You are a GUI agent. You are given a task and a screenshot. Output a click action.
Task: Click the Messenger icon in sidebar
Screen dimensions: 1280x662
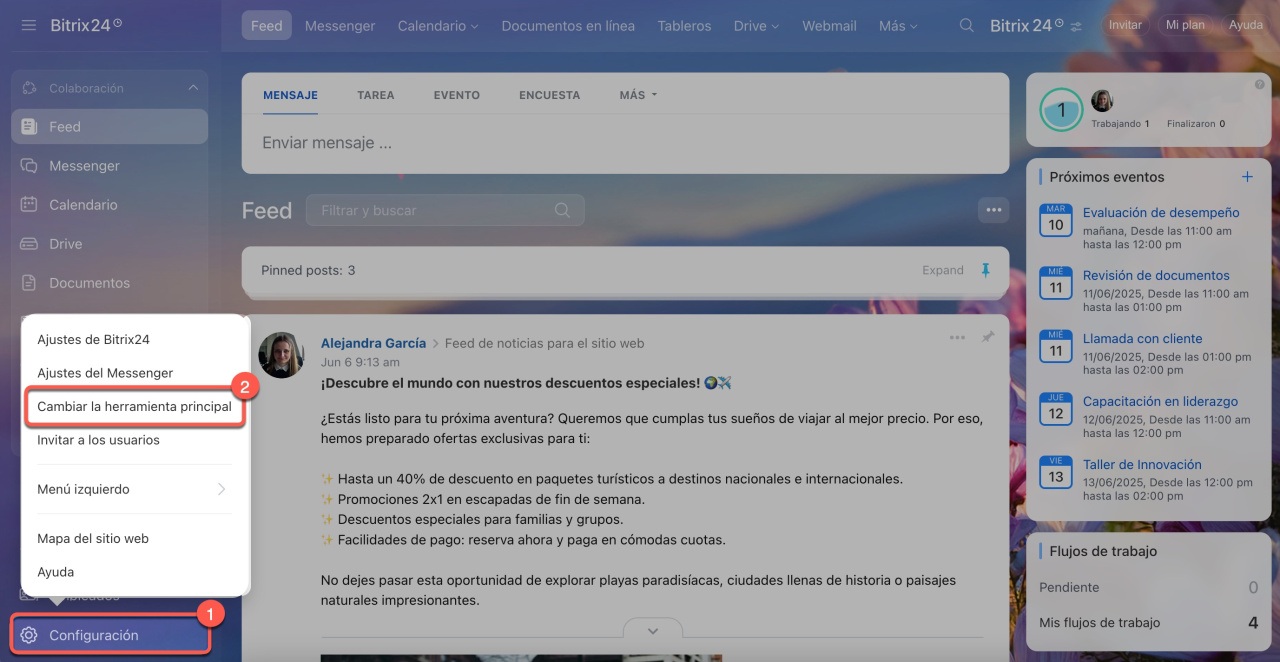click(x=30, y=166)
